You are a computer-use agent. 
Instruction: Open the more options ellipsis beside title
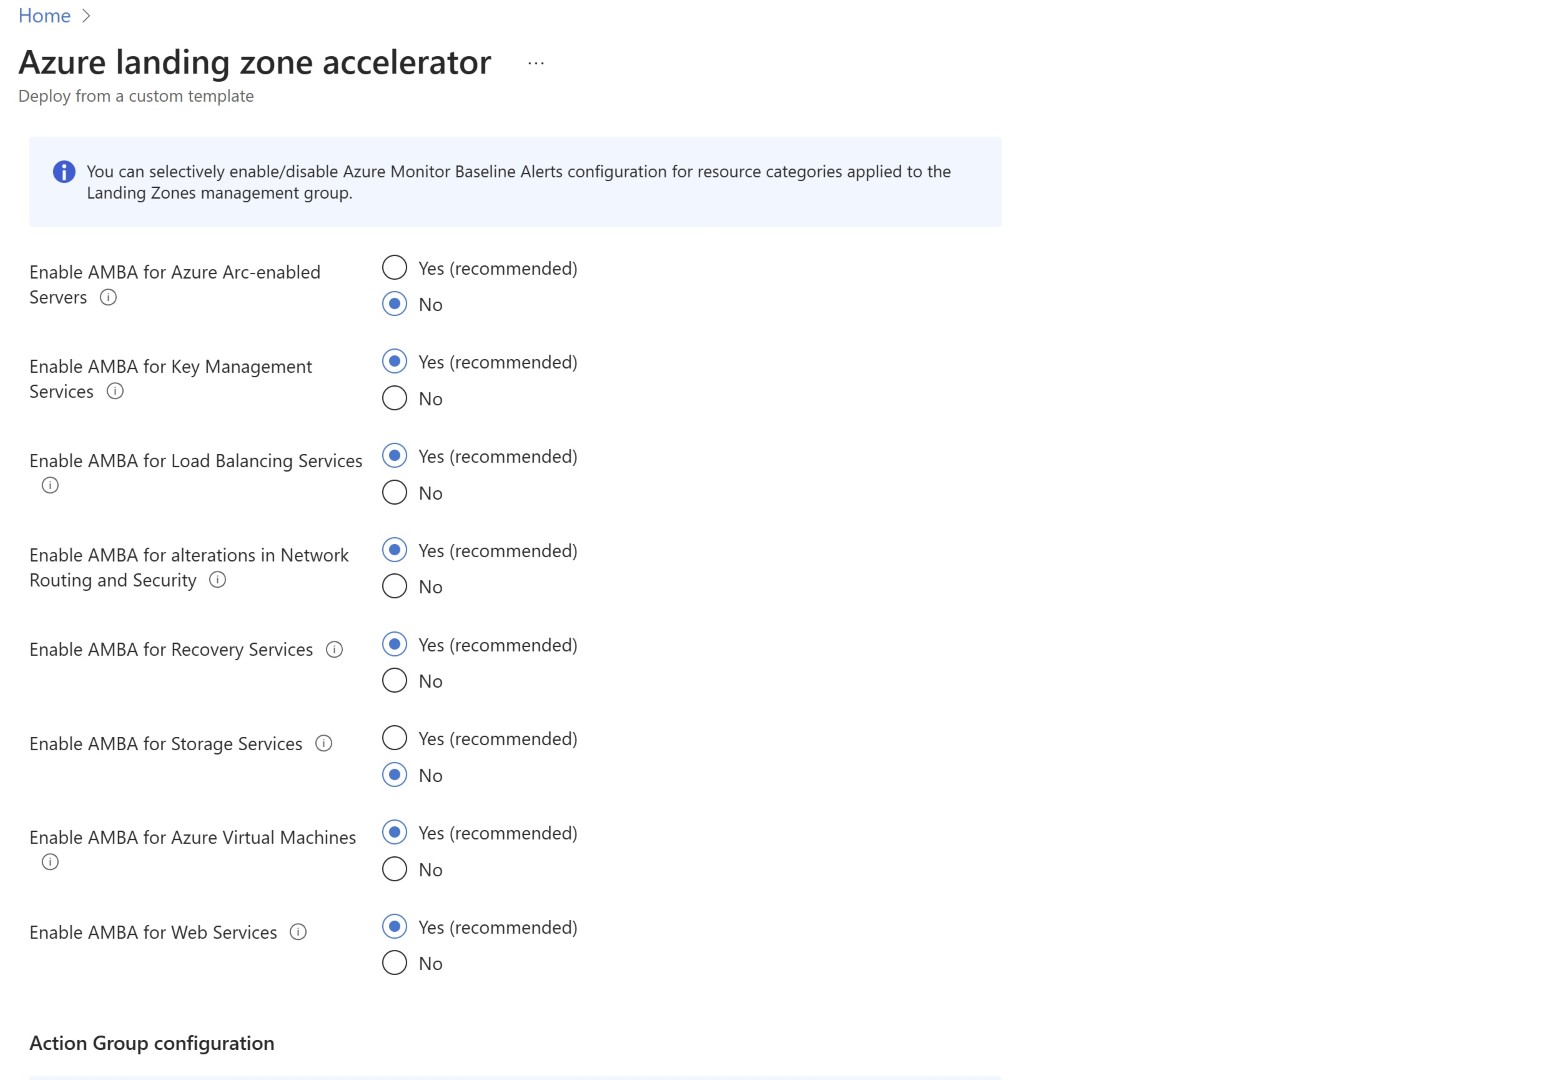(x=536, y=63)
